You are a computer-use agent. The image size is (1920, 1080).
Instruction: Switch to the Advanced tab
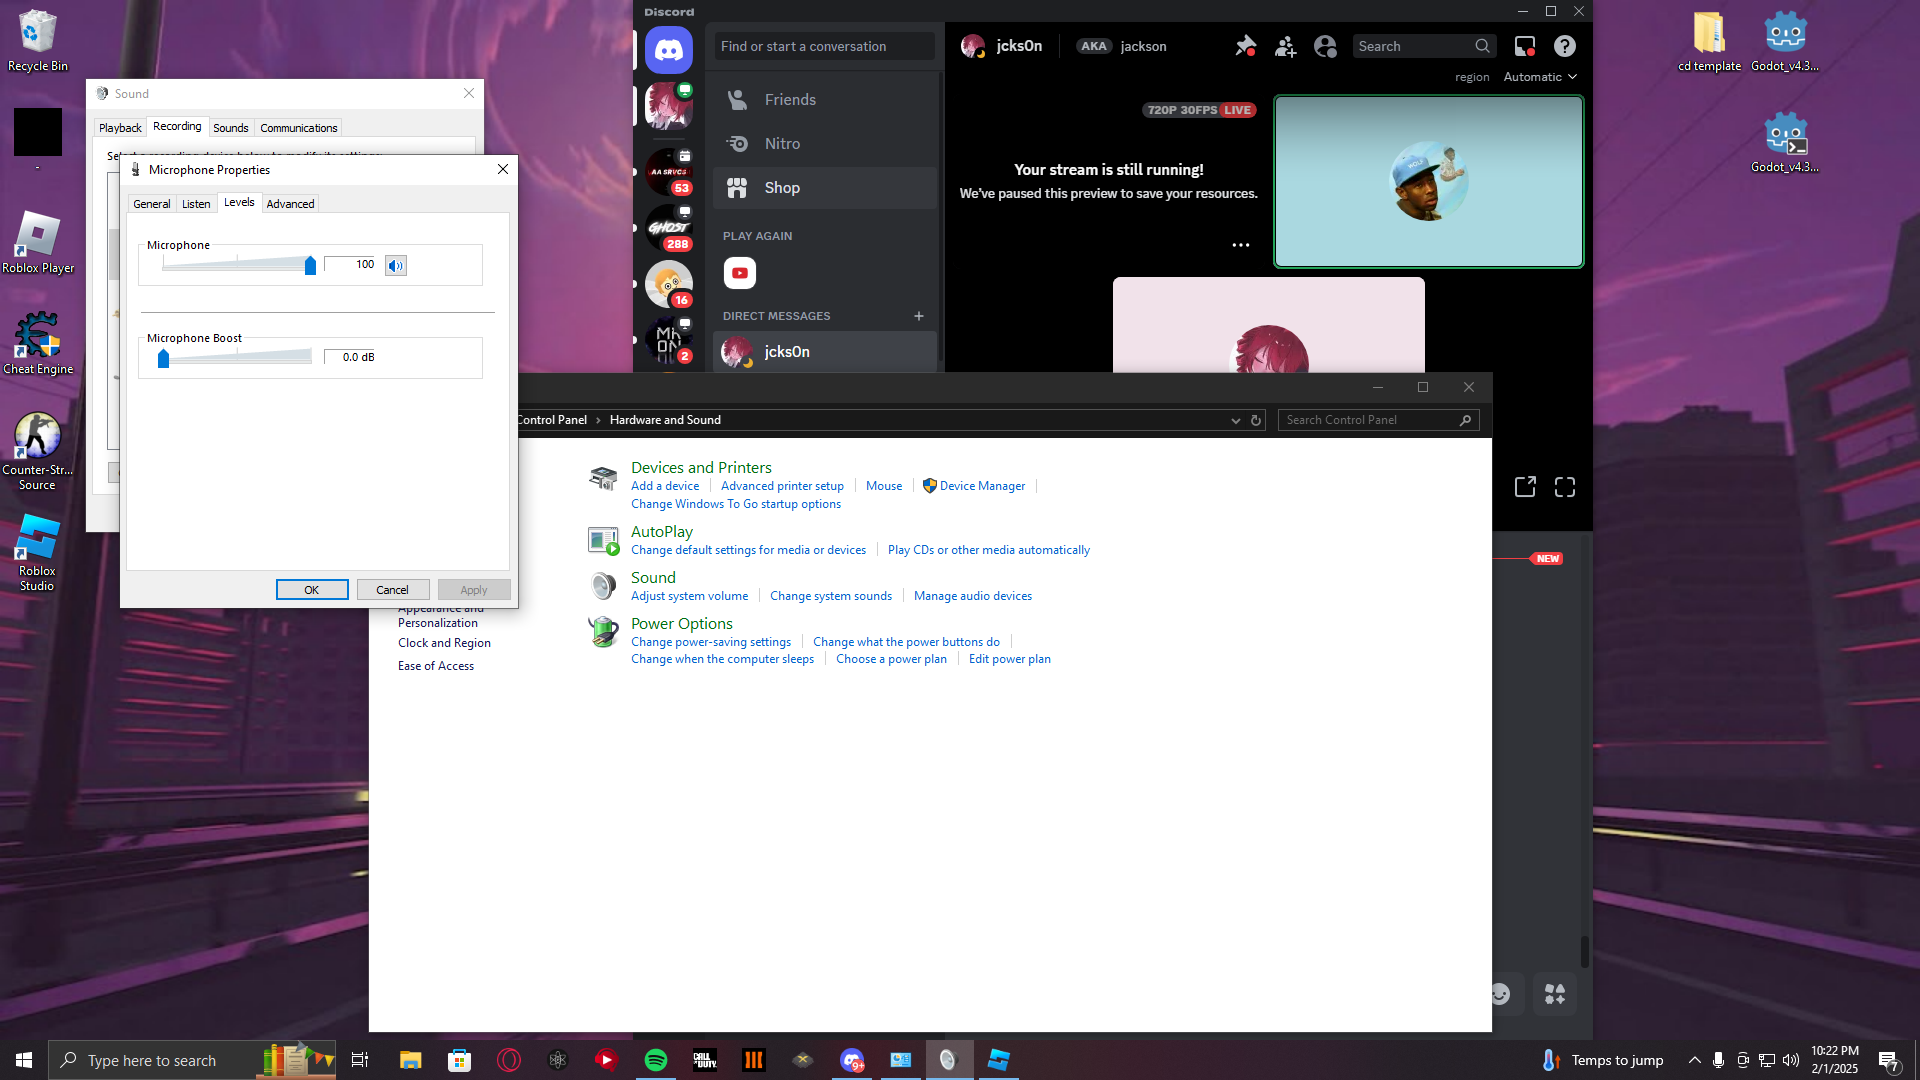point(290,204)
